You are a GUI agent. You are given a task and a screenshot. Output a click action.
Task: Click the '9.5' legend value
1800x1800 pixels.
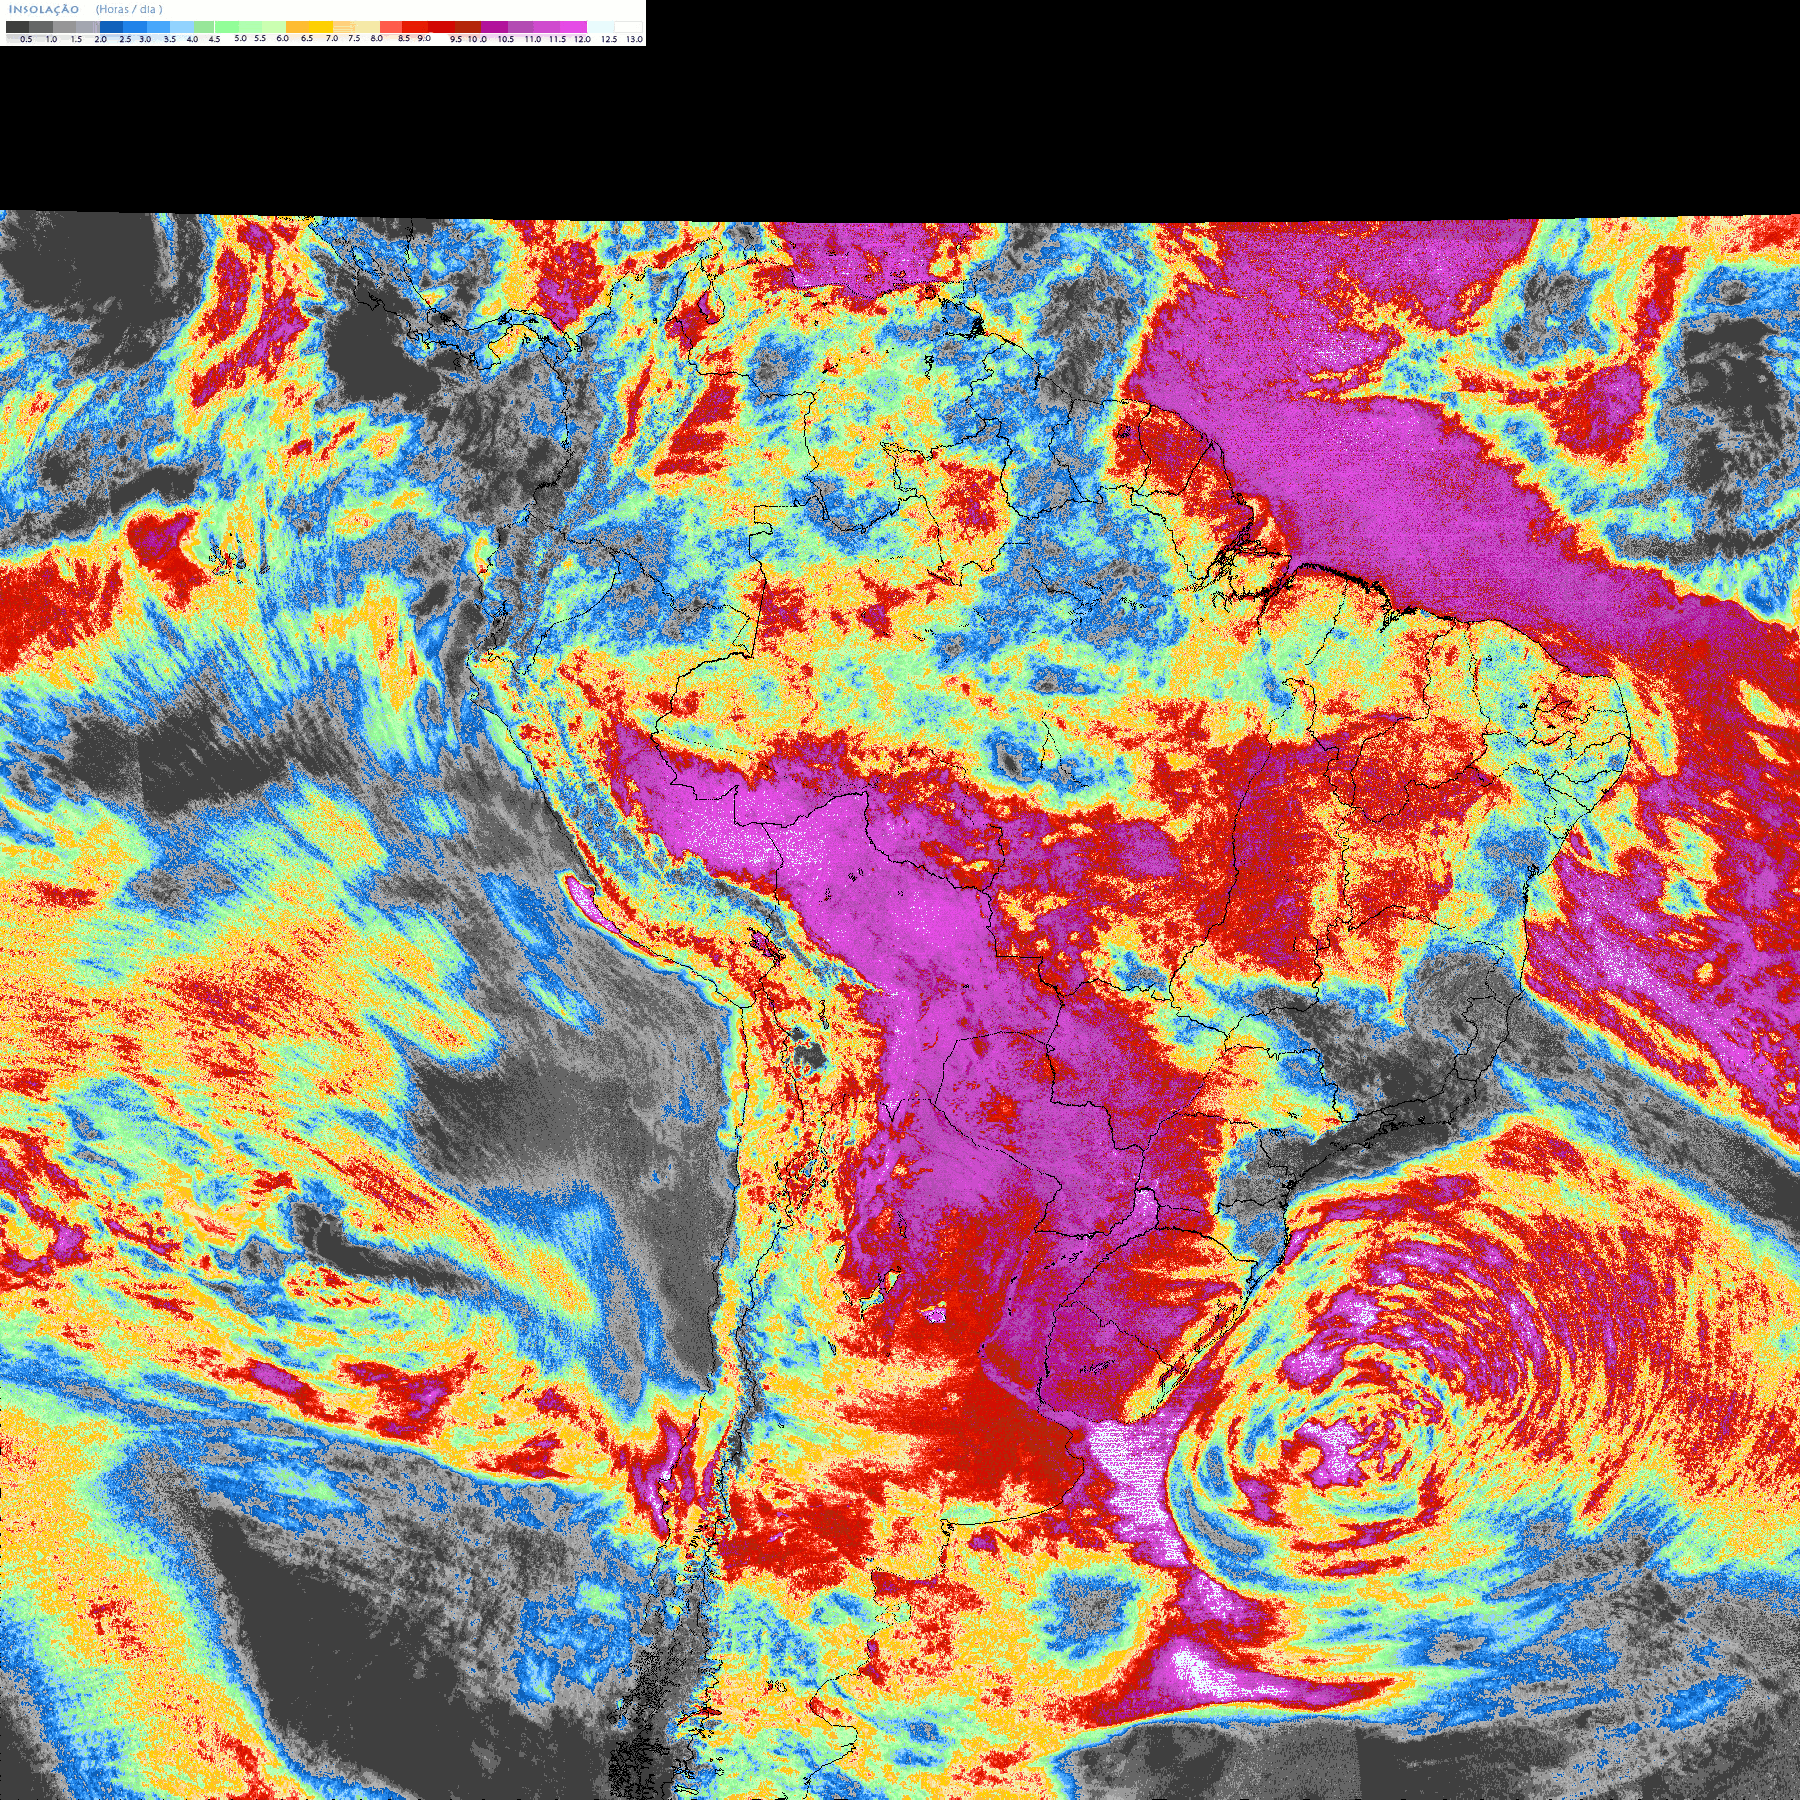456,39
